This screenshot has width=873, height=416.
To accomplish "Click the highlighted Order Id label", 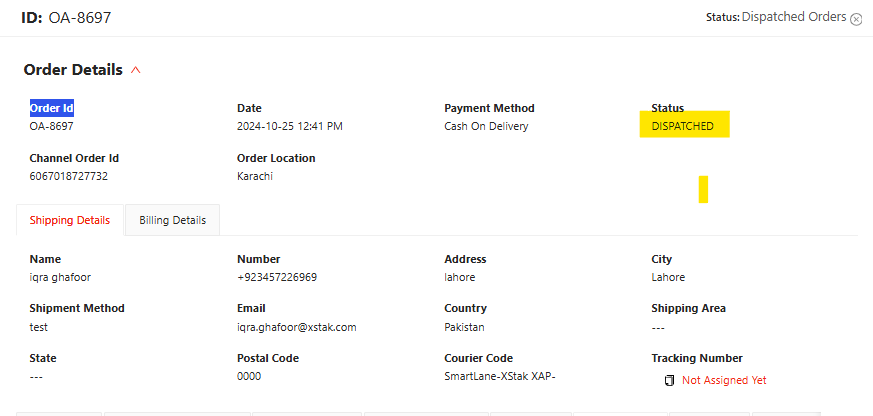I will 51,108.
